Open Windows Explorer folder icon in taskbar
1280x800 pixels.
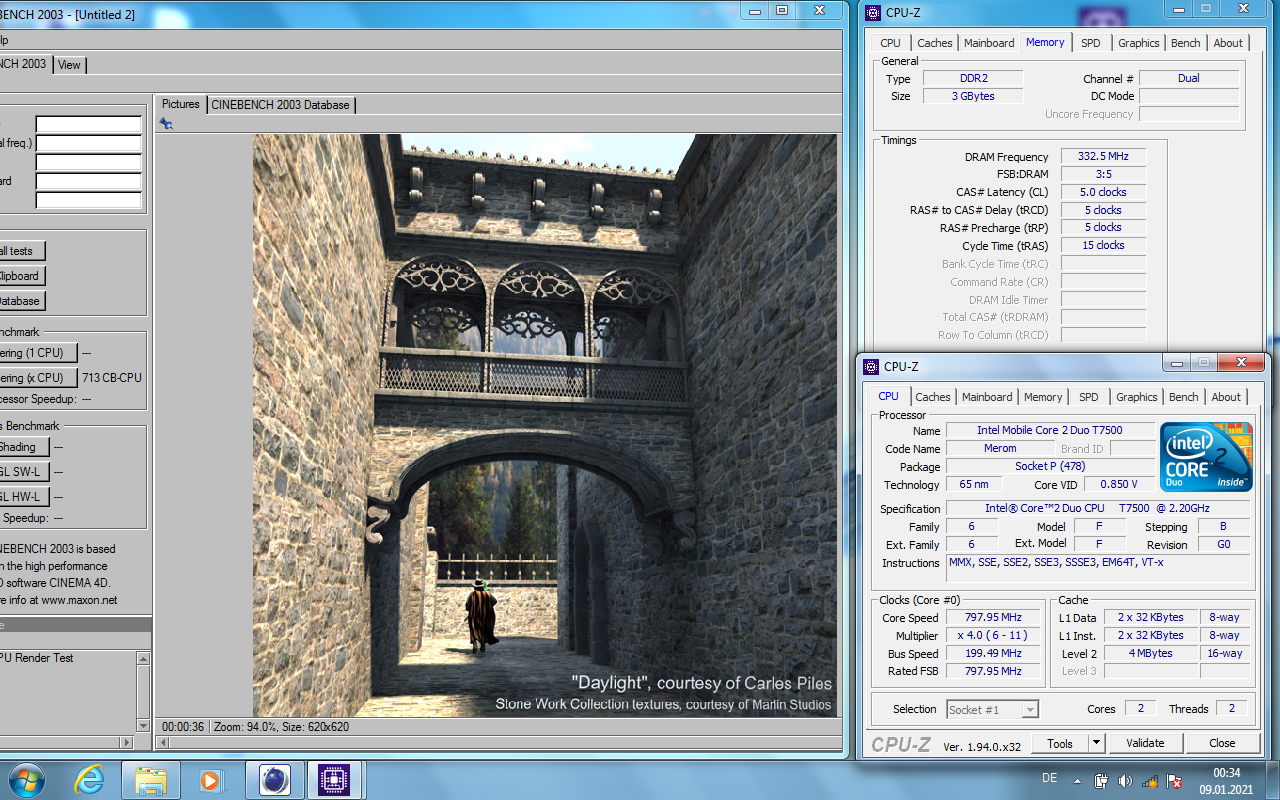coord(150,779)
